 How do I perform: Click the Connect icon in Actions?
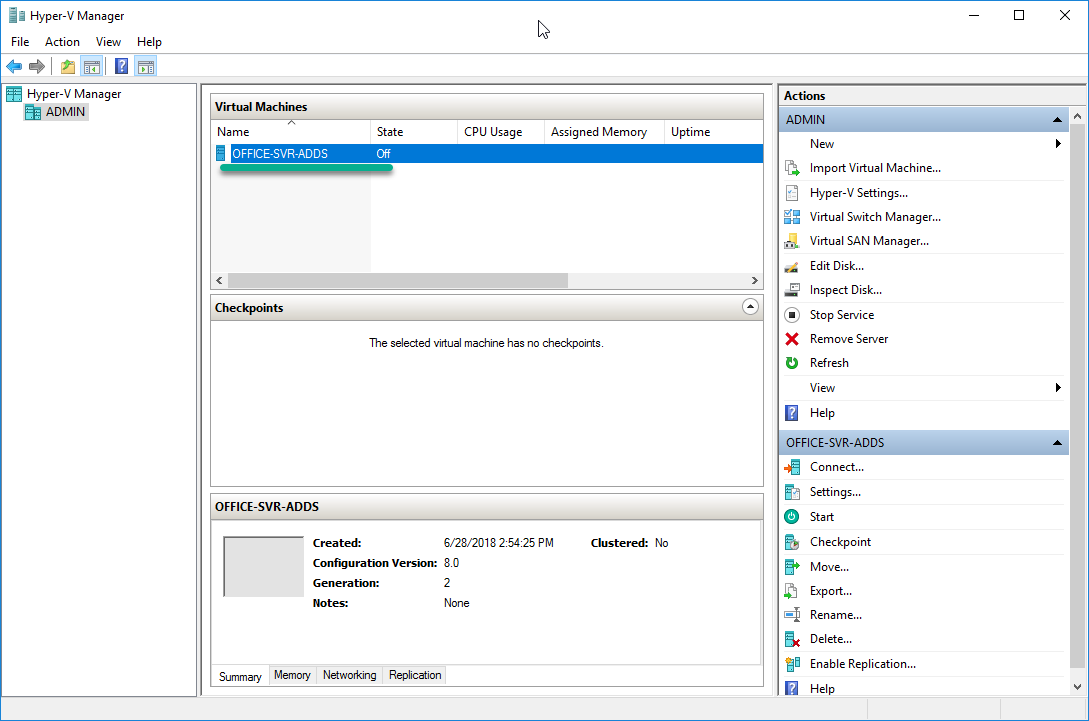coord(792,467)
